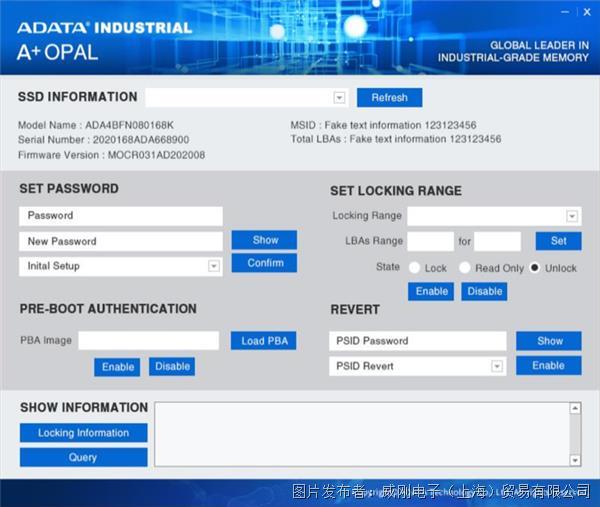Click the Firmware Version MOCR031AD202008 text
Viewport: 600px width, 507px height.
pyautogui.click(x=111, y=155)
